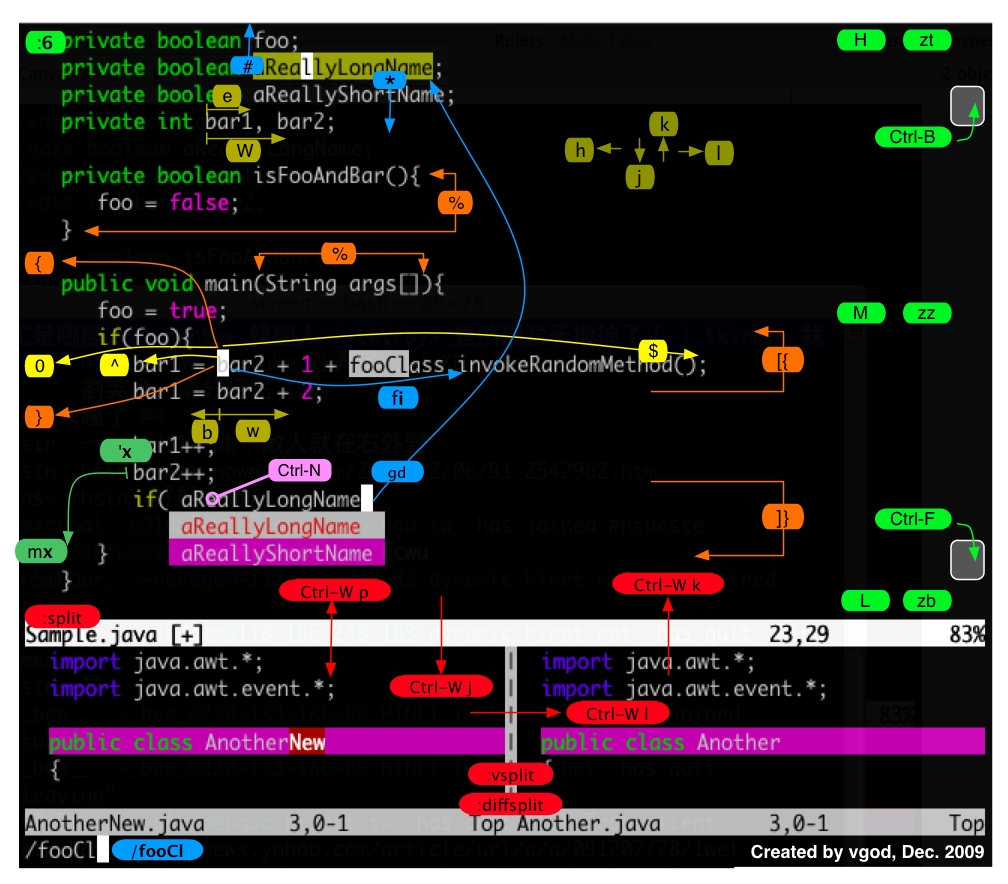Image resolution: width=1008 pixels, height=884 pixels.
Task: Click the red :vsplit command badge
Action: (510, 775)
